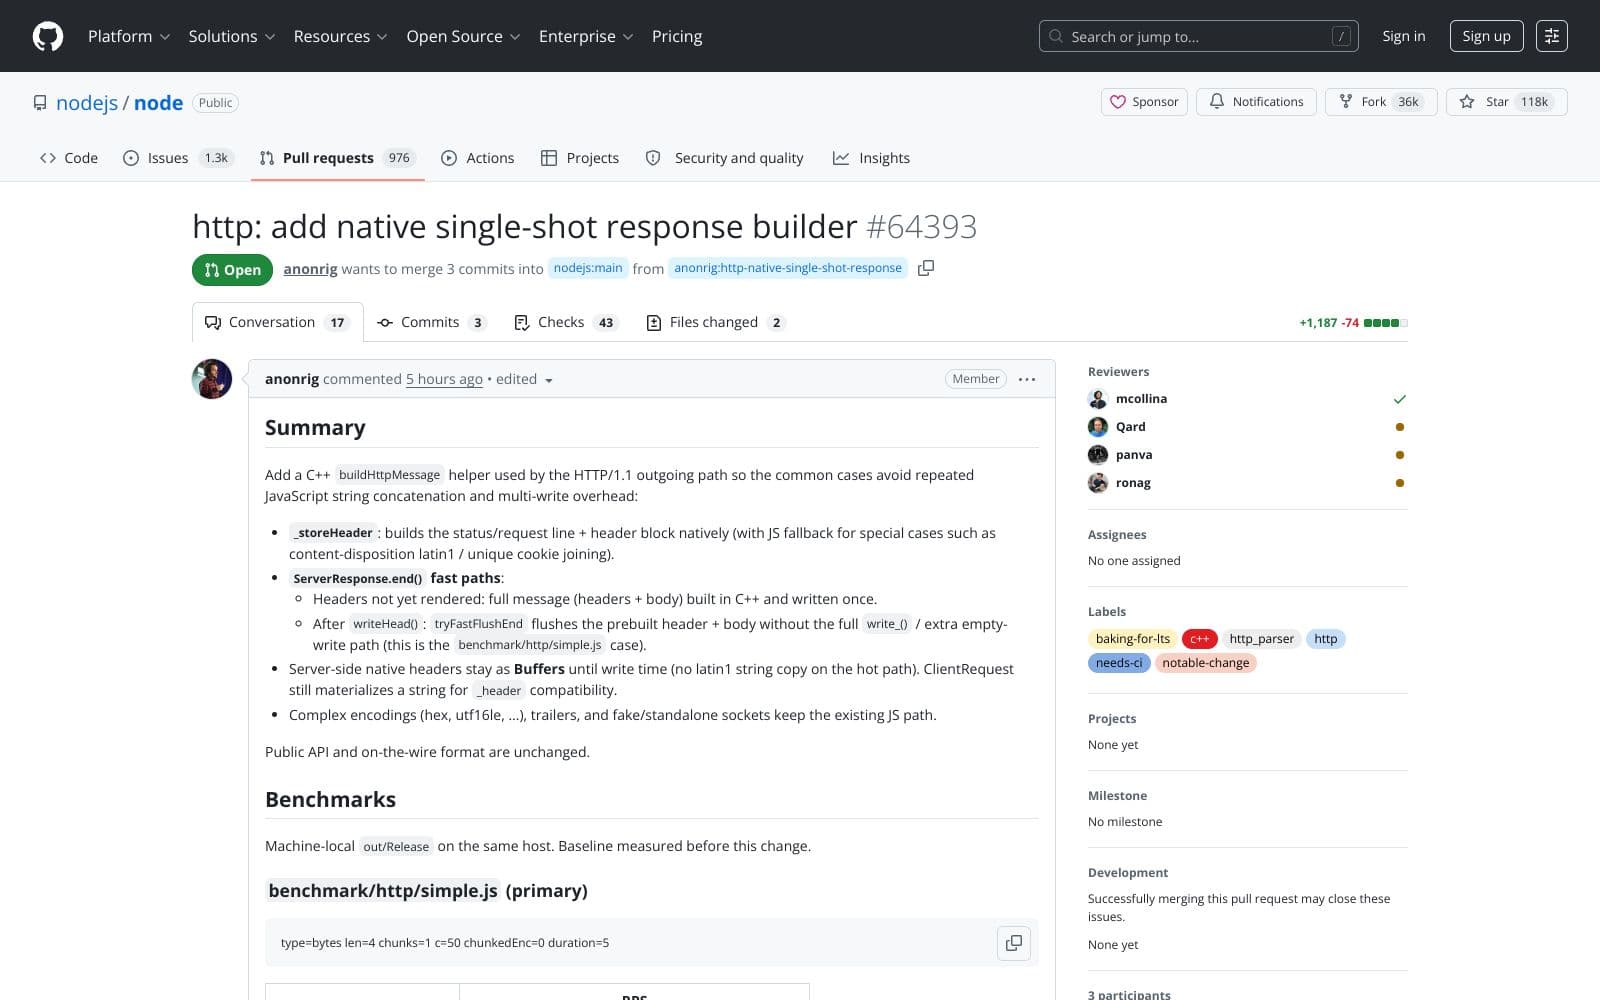
Task: Open reviewer Qard profile
Action: (x=1131, y=427)
